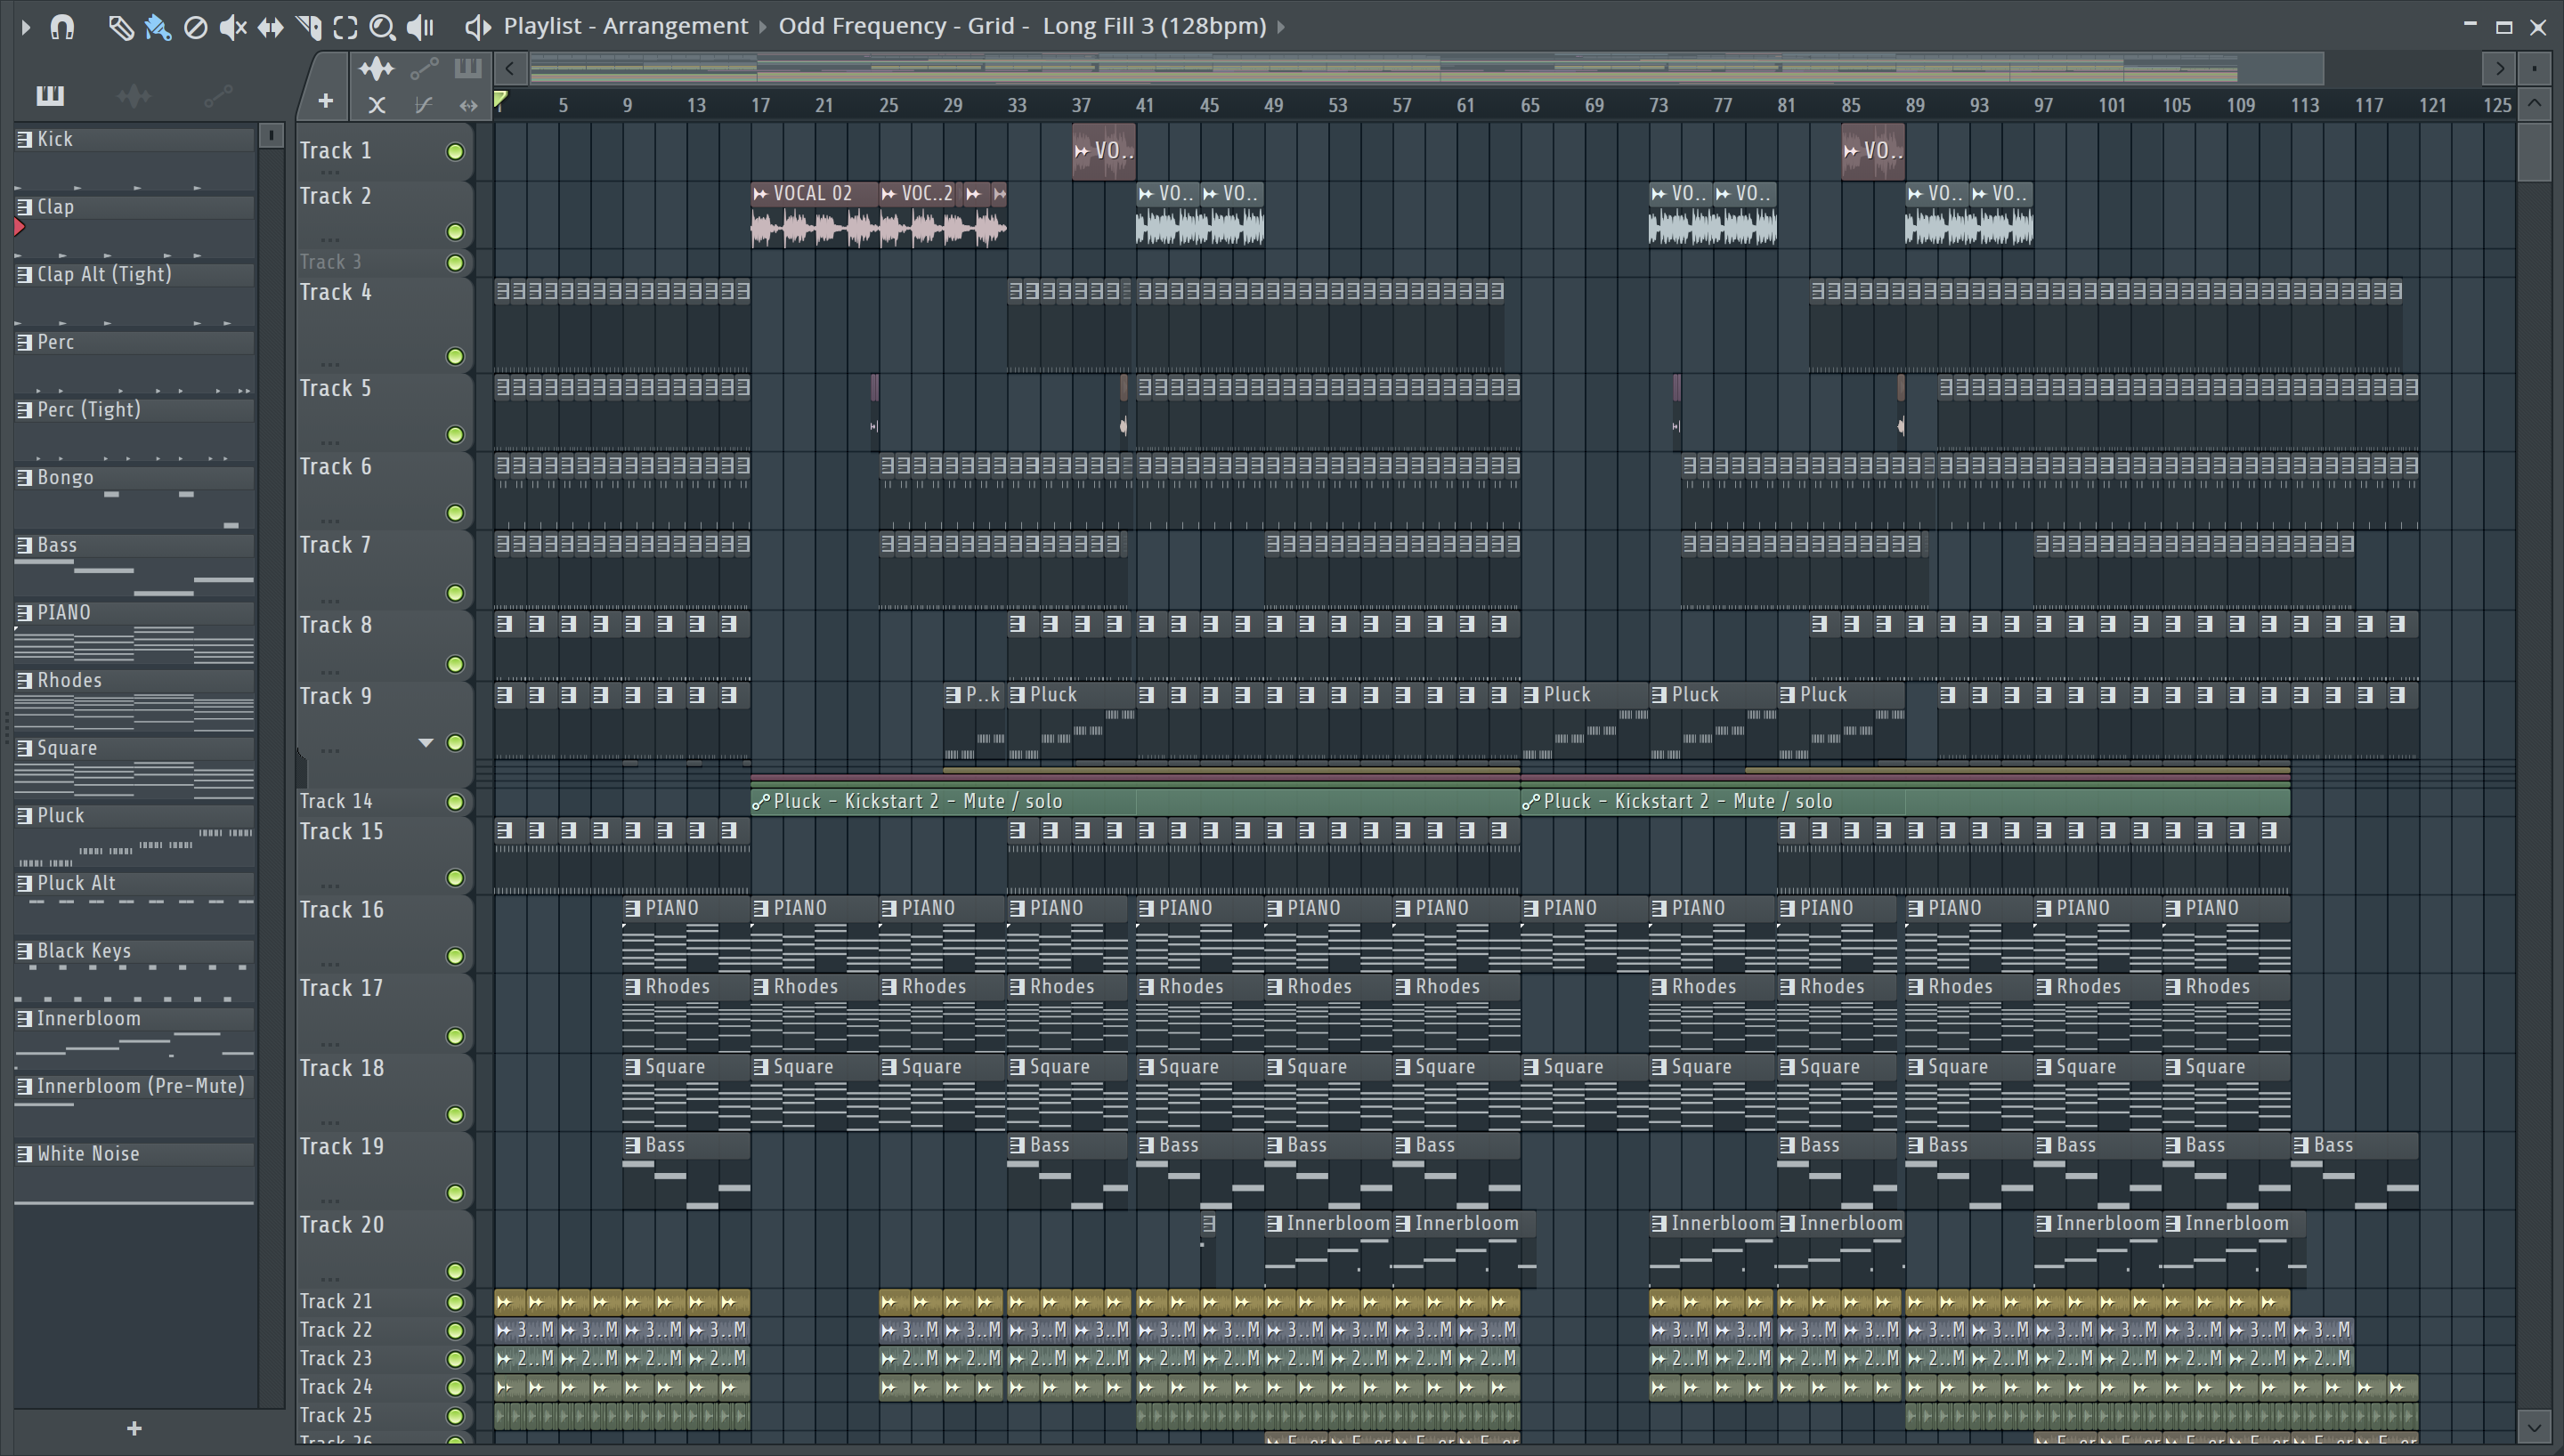Viewport: 2564px width, 1456px height.
Task: Switch picker to the Automation tab
Action: 218,95
